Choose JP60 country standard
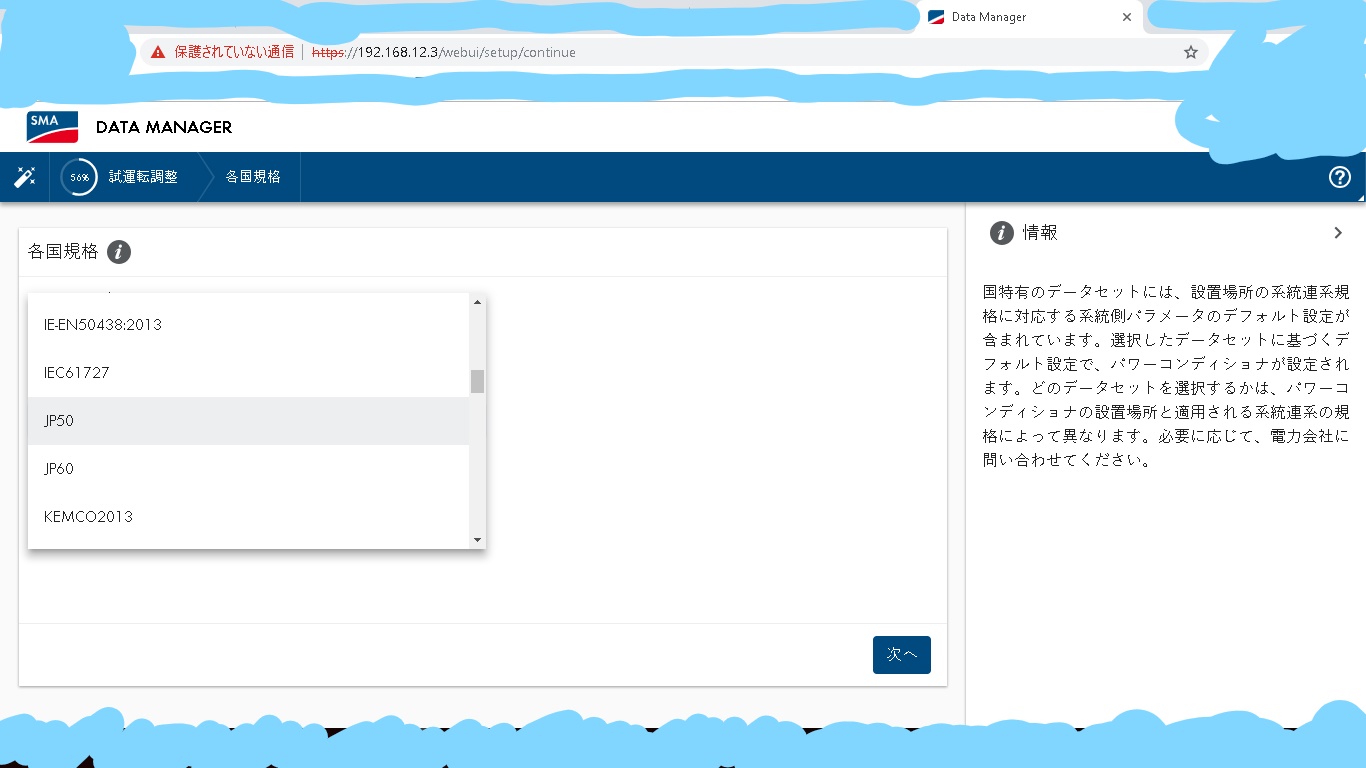Screen dimensions: 1366x768 [249, 469]
